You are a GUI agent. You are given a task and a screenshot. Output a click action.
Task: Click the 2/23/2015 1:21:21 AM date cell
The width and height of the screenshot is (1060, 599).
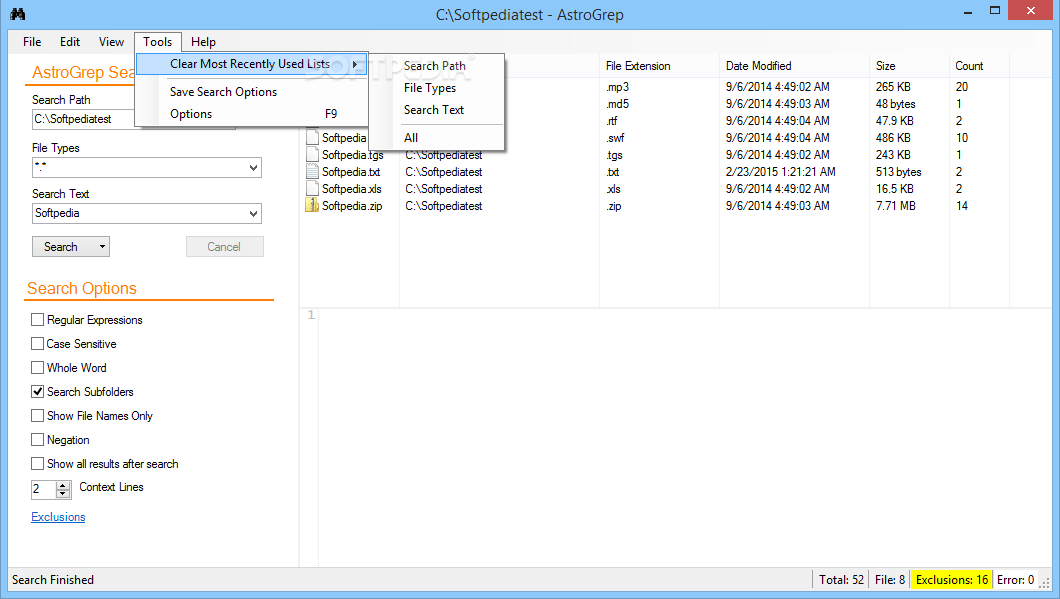pyautogui.click(x=781, y=172)
